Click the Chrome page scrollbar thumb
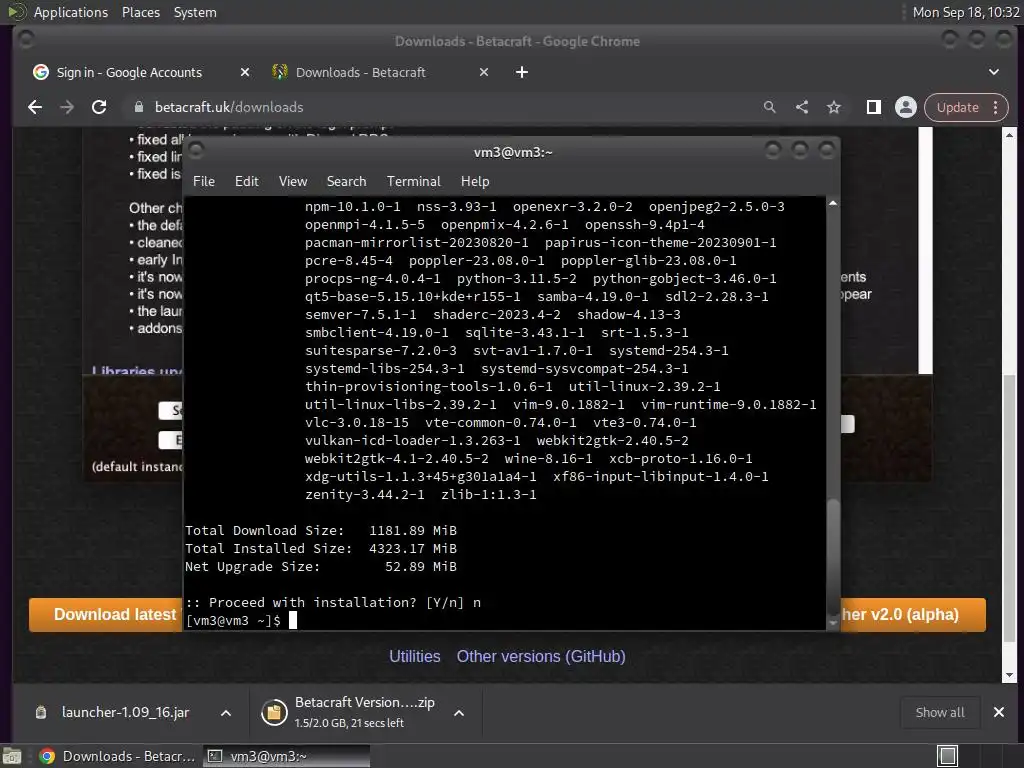This screenshot has height=768, width=1024. (1009, 509)
